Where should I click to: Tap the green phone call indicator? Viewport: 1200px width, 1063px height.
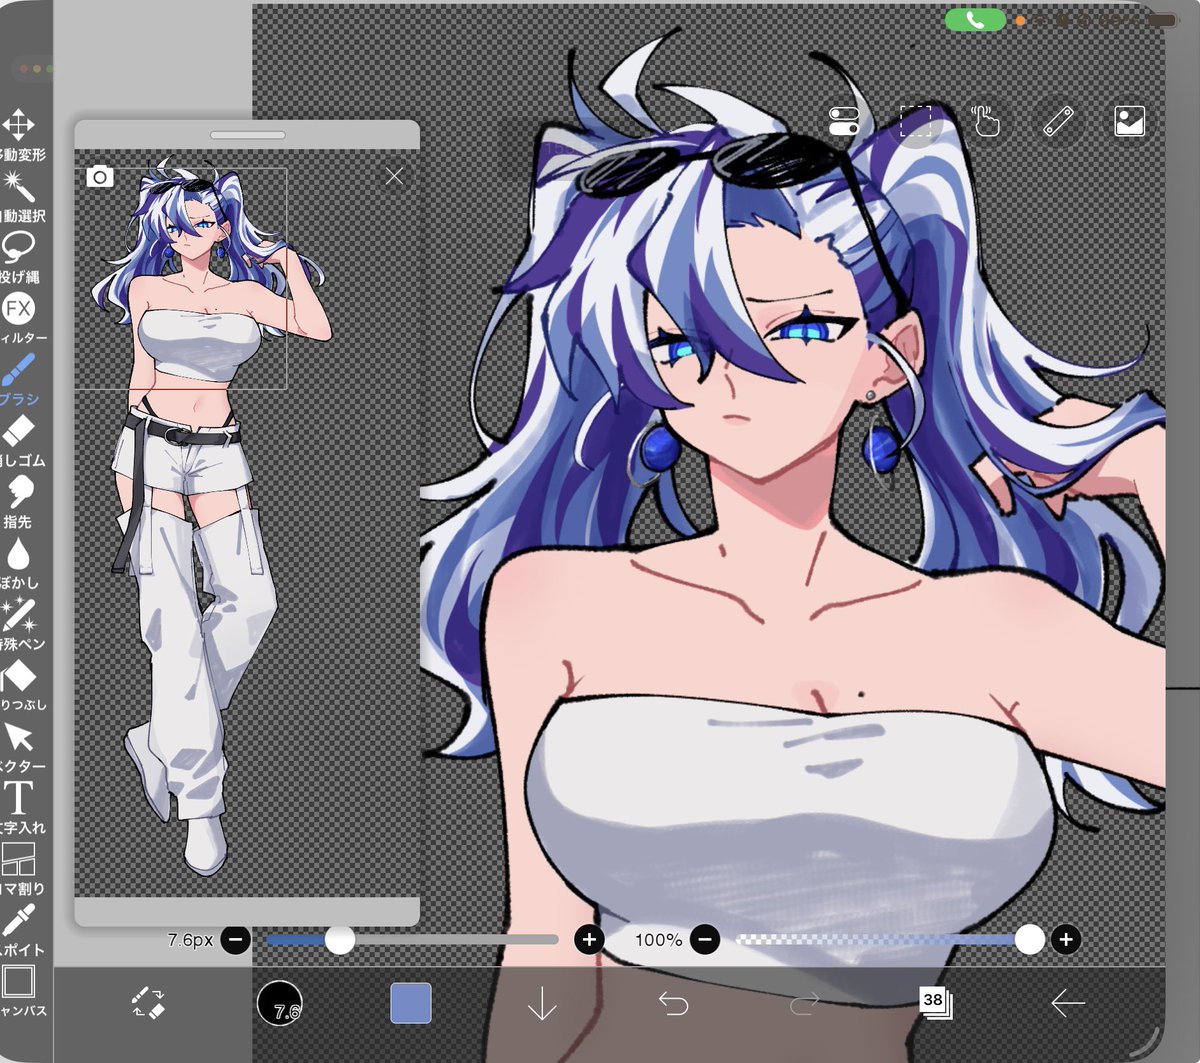[x=975, y=19]
